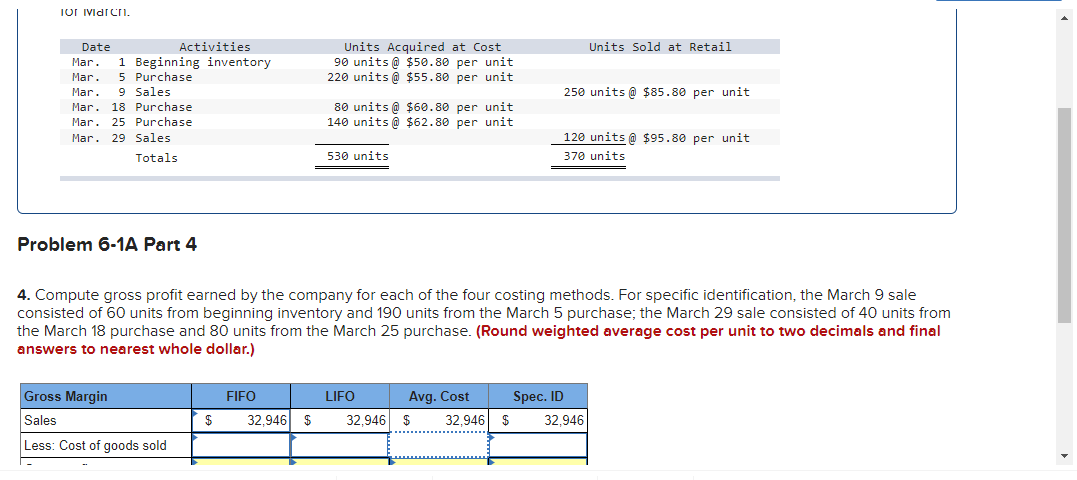Select Avg. Cost cost of goods sold cell
Screen dimensions: 1077x480
(438, 445)
